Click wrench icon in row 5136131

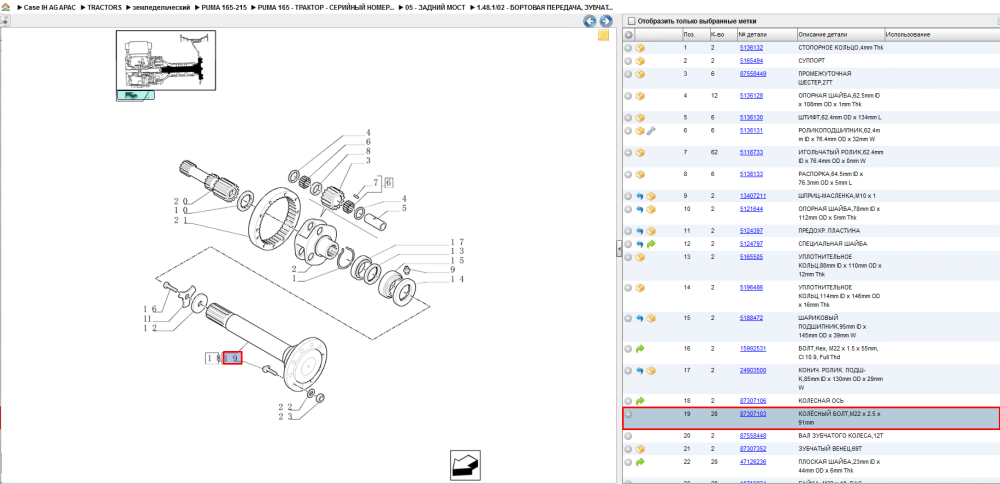[x=651, y=131]
